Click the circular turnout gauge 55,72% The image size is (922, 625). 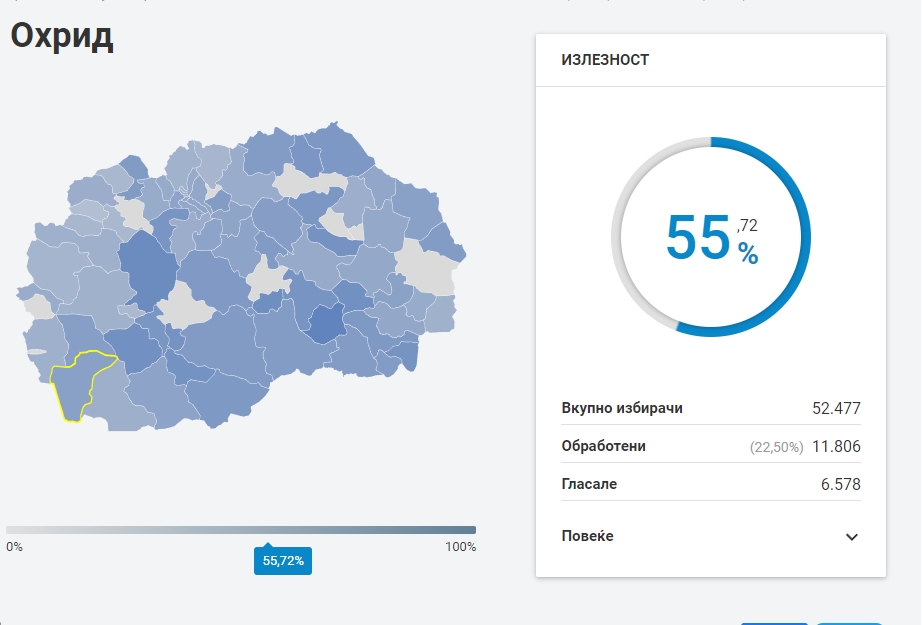[711, 237]
